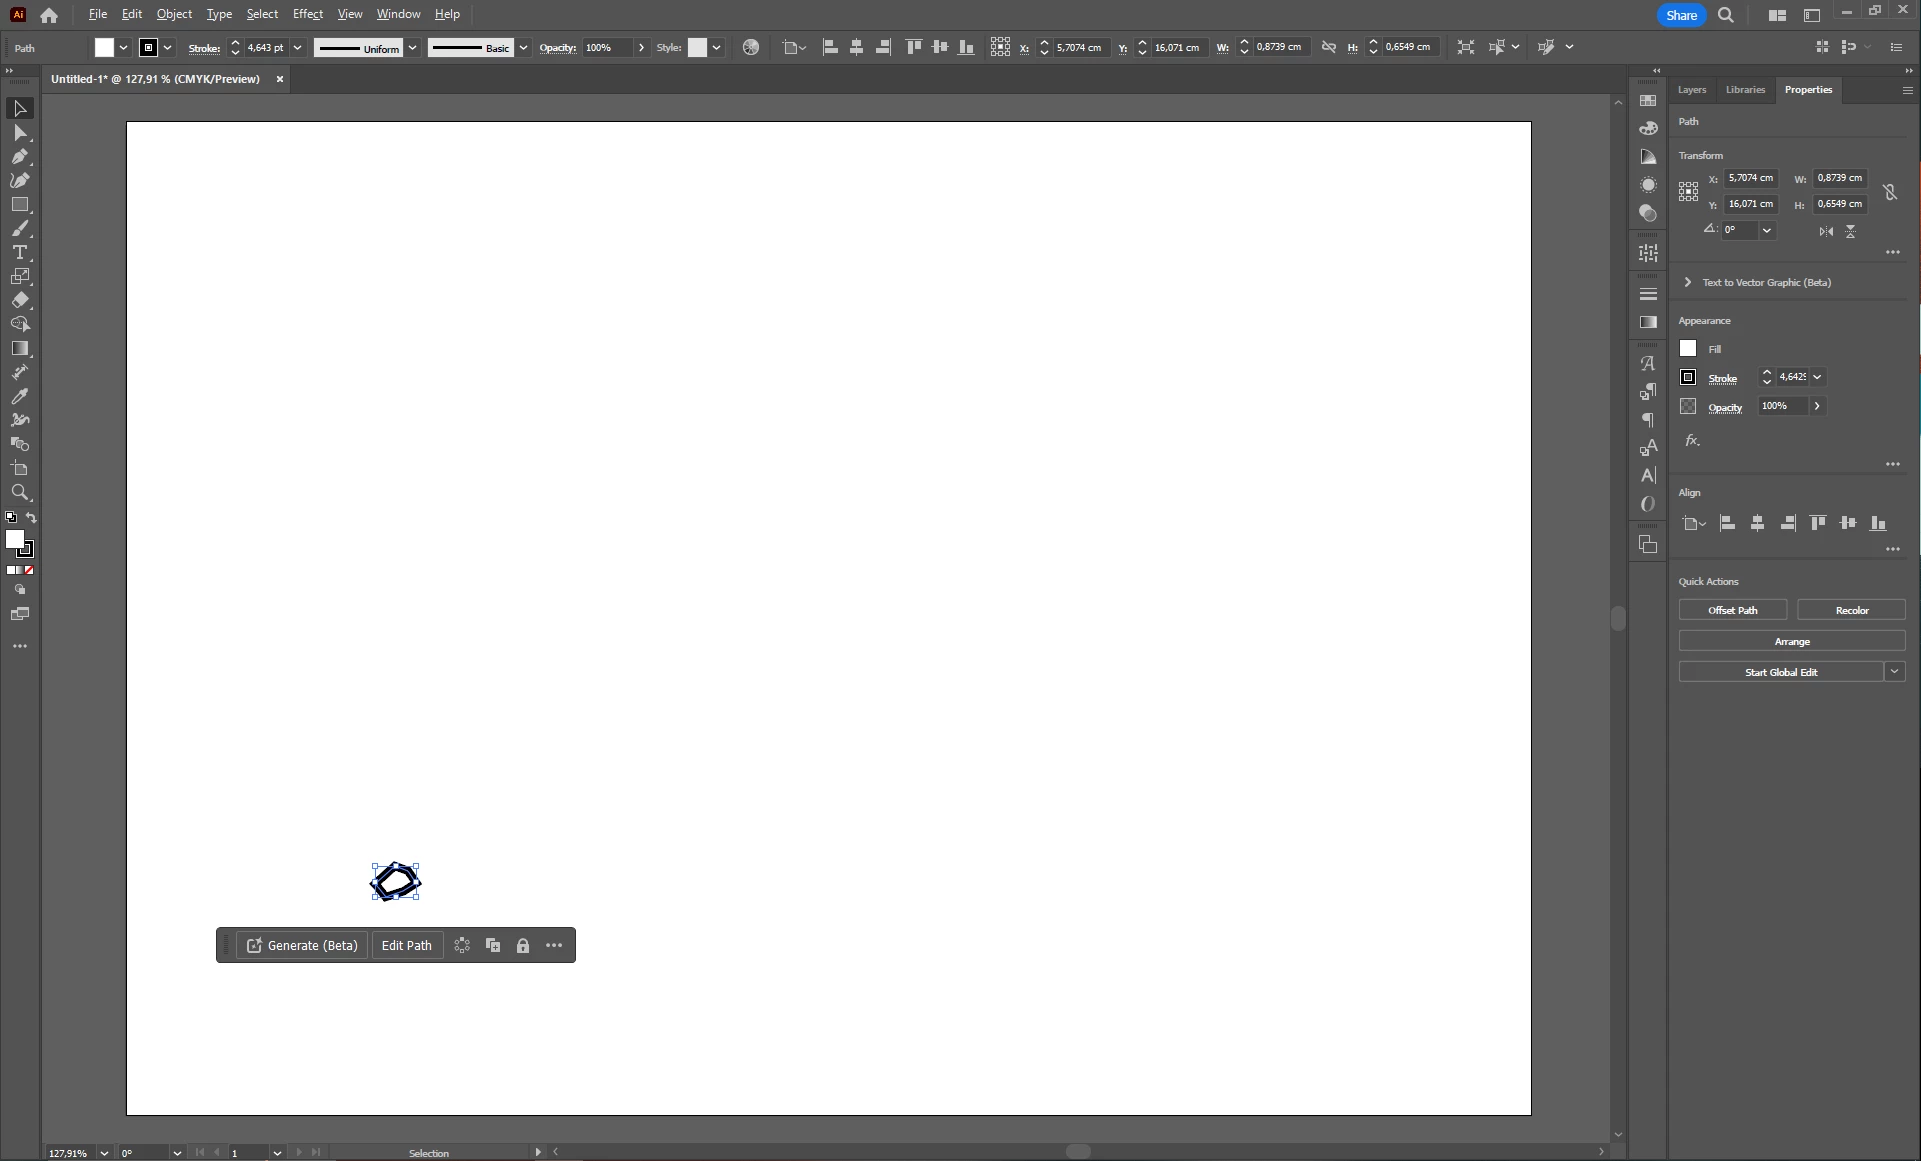1921x1161 pixels.
Task: Open the Effect menu
Action: point(307,14)
